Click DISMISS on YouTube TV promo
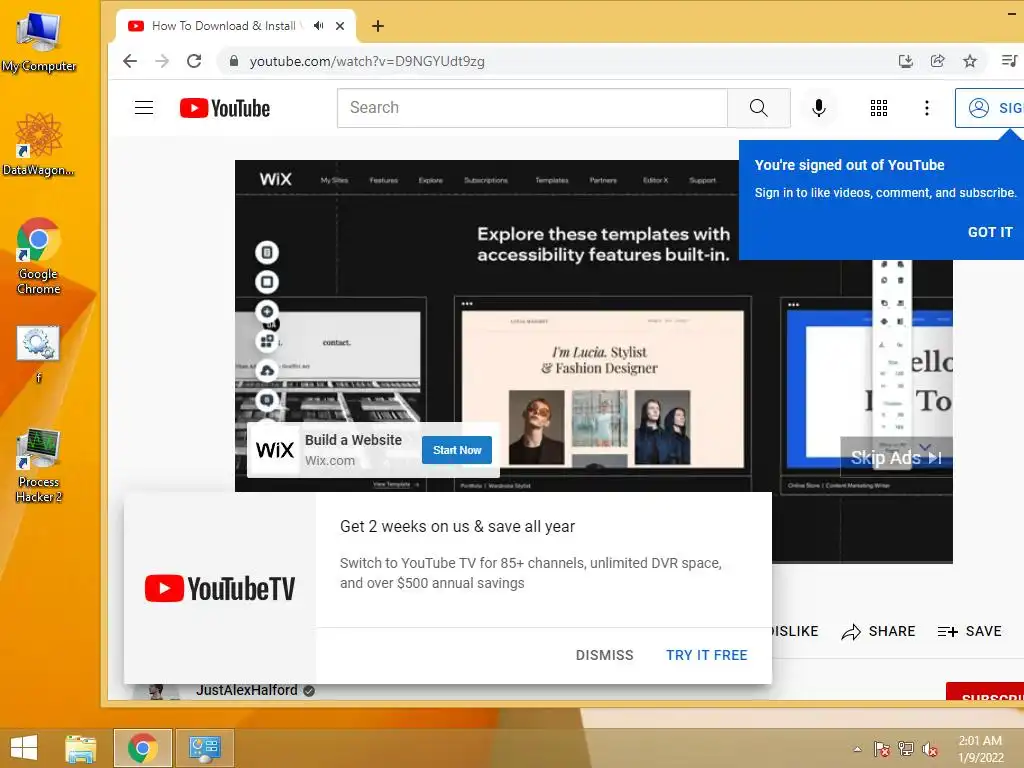 604,655
